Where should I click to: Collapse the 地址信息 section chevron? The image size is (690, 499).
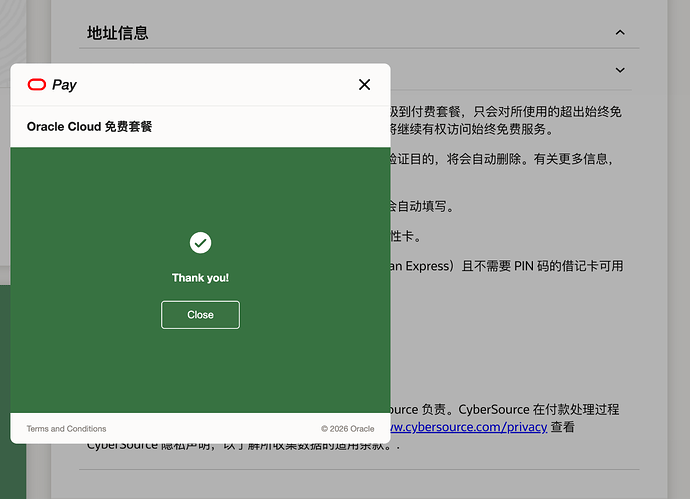[x=620, y=33]
